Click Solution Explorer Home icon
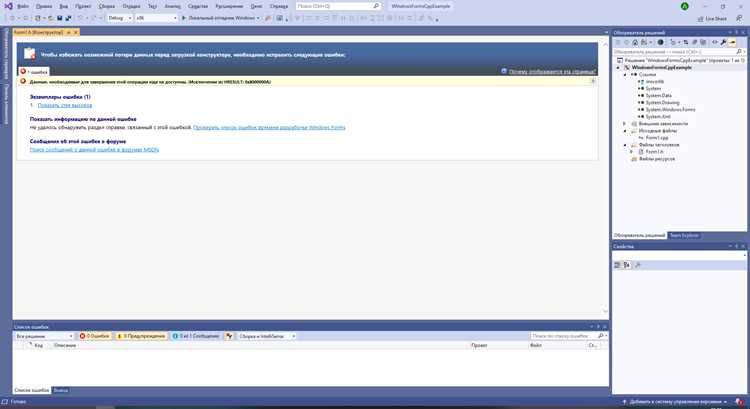This screenshot has width=750, height=409. (x=635, y=42)
